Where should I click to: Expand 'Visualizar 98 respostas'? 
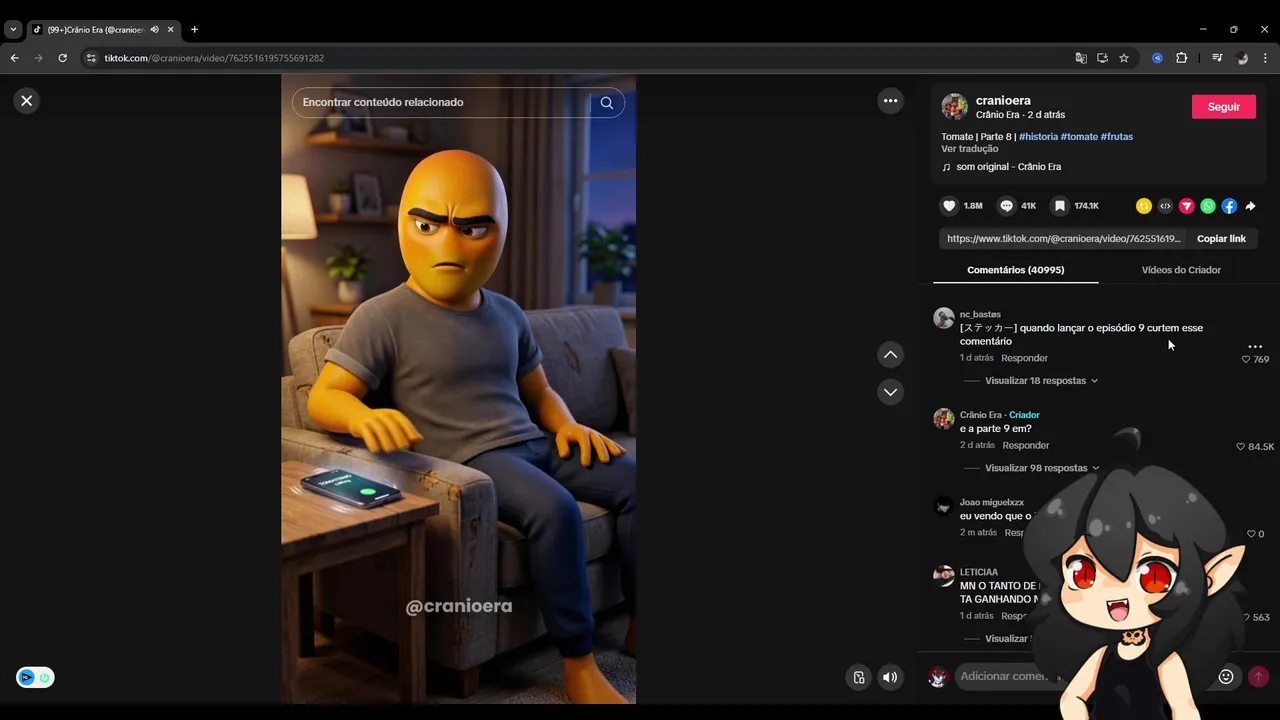(1041, 468)
